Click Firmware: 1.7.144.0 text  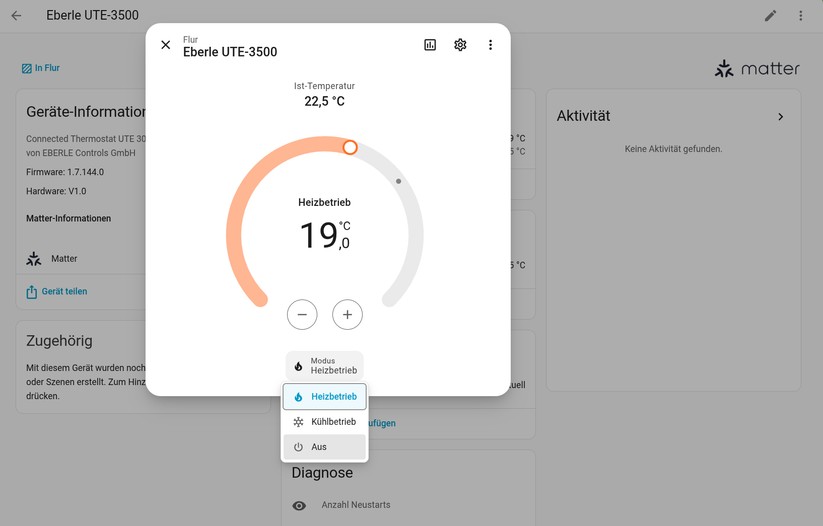65,172
